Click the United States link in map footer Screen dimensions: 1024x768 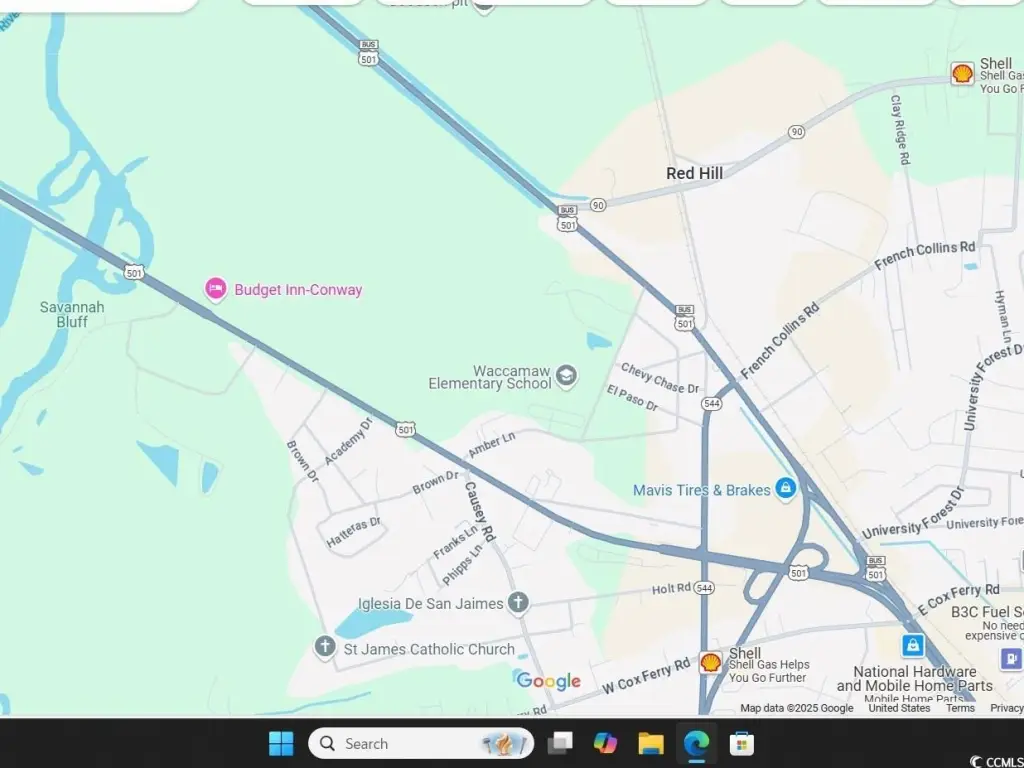point(899,708)
